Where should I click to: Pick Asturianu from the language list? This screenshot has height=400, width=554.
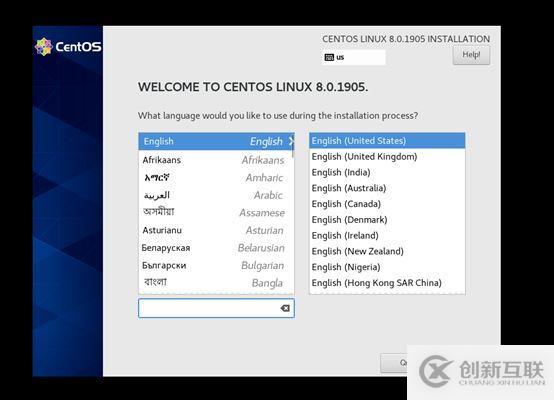coord(216,230)
